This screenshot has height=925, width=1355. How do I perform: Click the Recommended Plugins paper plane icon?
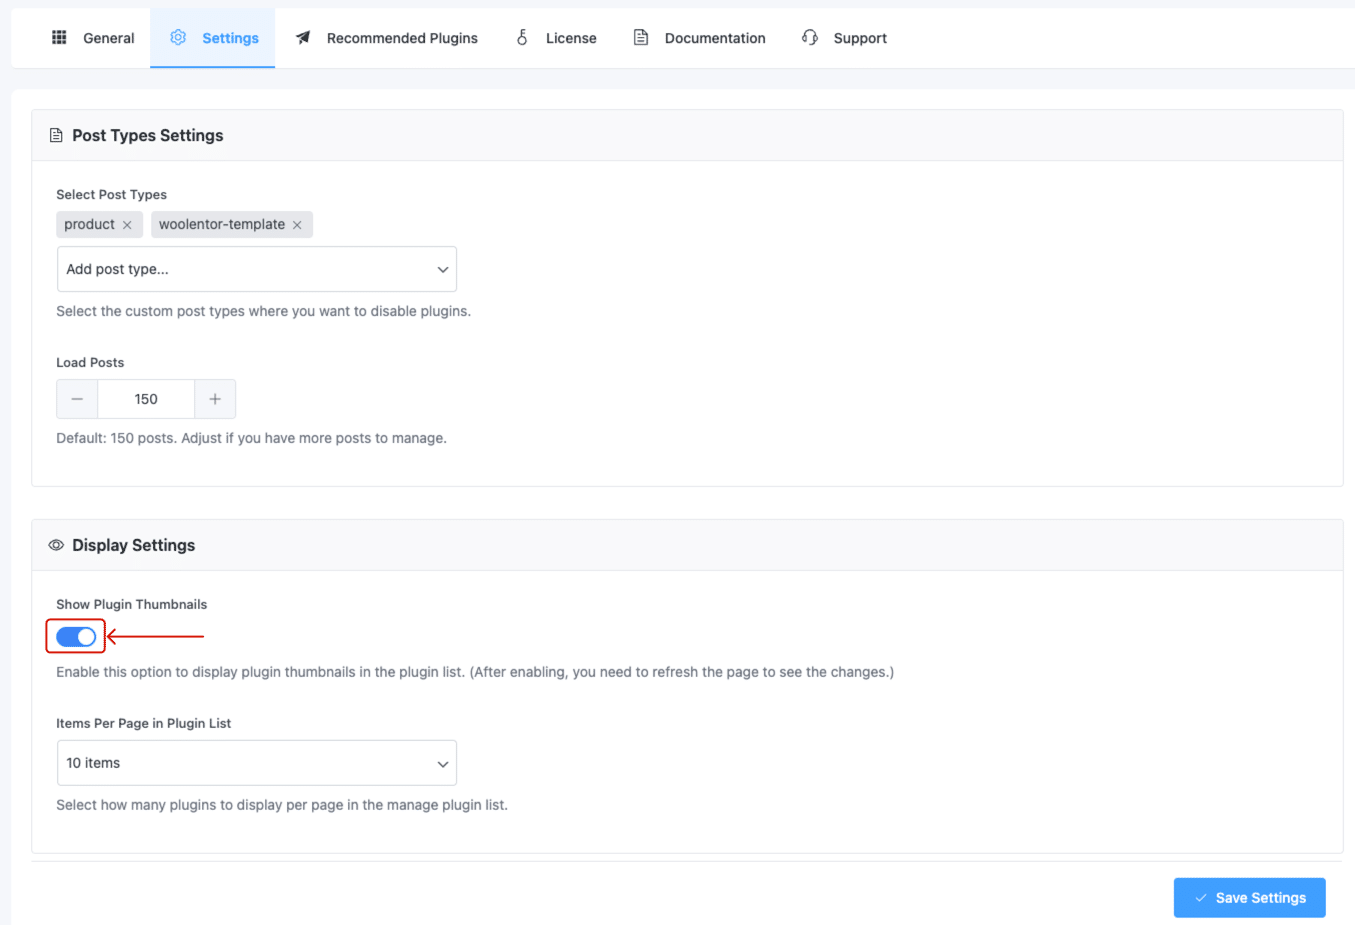coord(303,37)
